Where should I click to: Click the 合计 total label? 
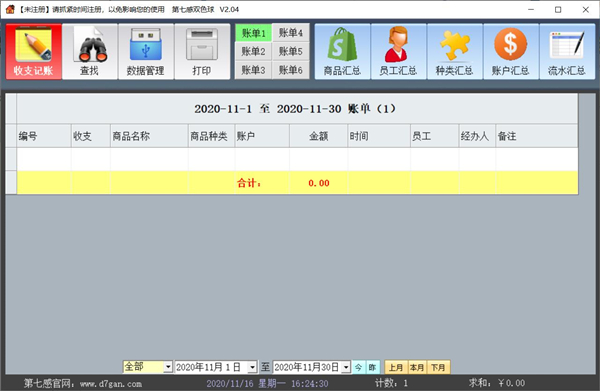tap(249, 183)
